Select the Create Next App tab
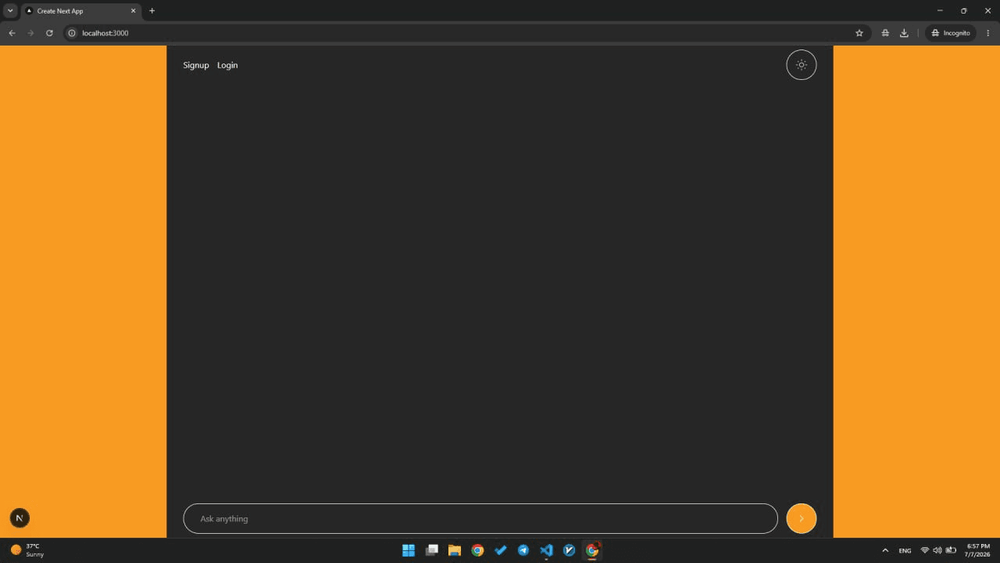Viewport: 1000px width, 563px height. click(80, 11)
